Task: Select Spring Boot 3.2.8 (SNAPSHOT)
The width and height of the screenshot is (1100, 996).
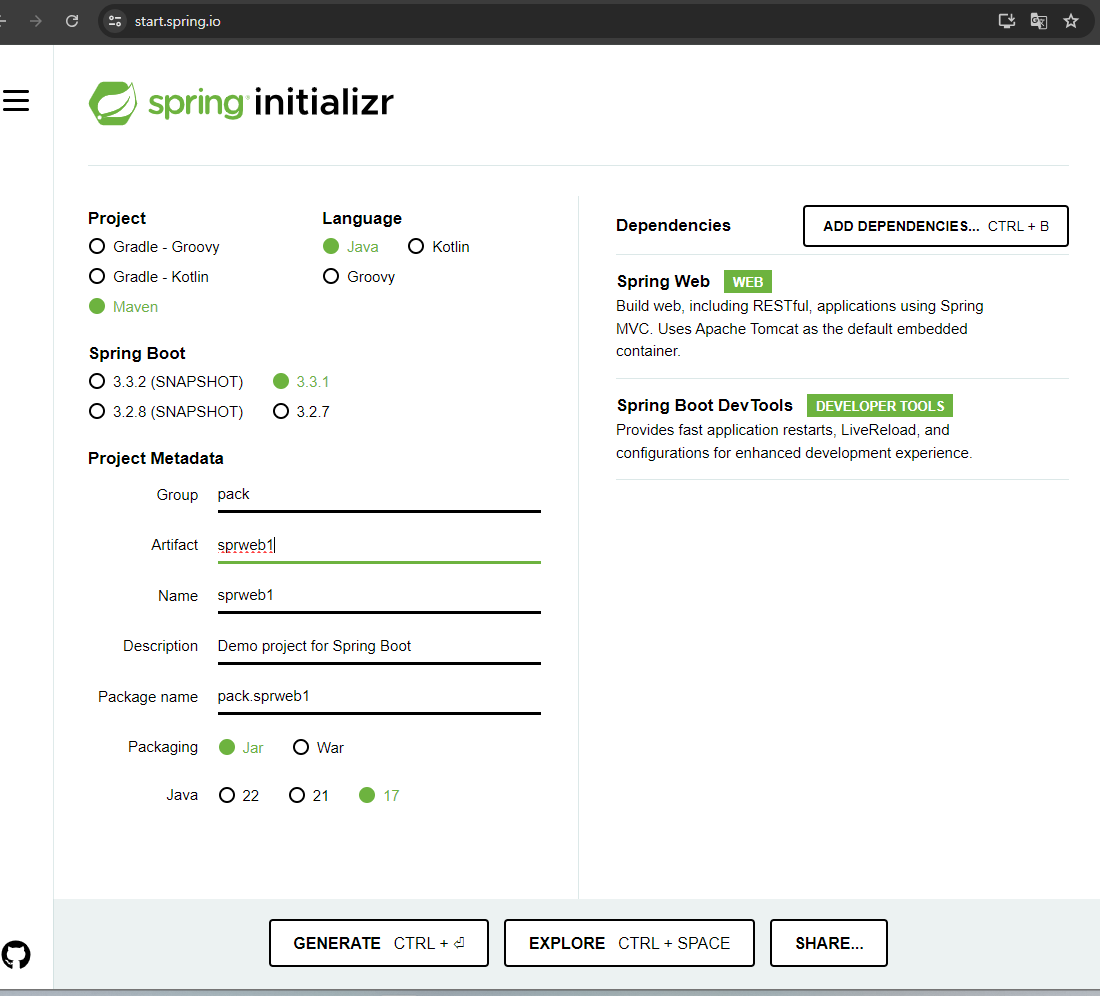Action: click(x=166, y=412)
